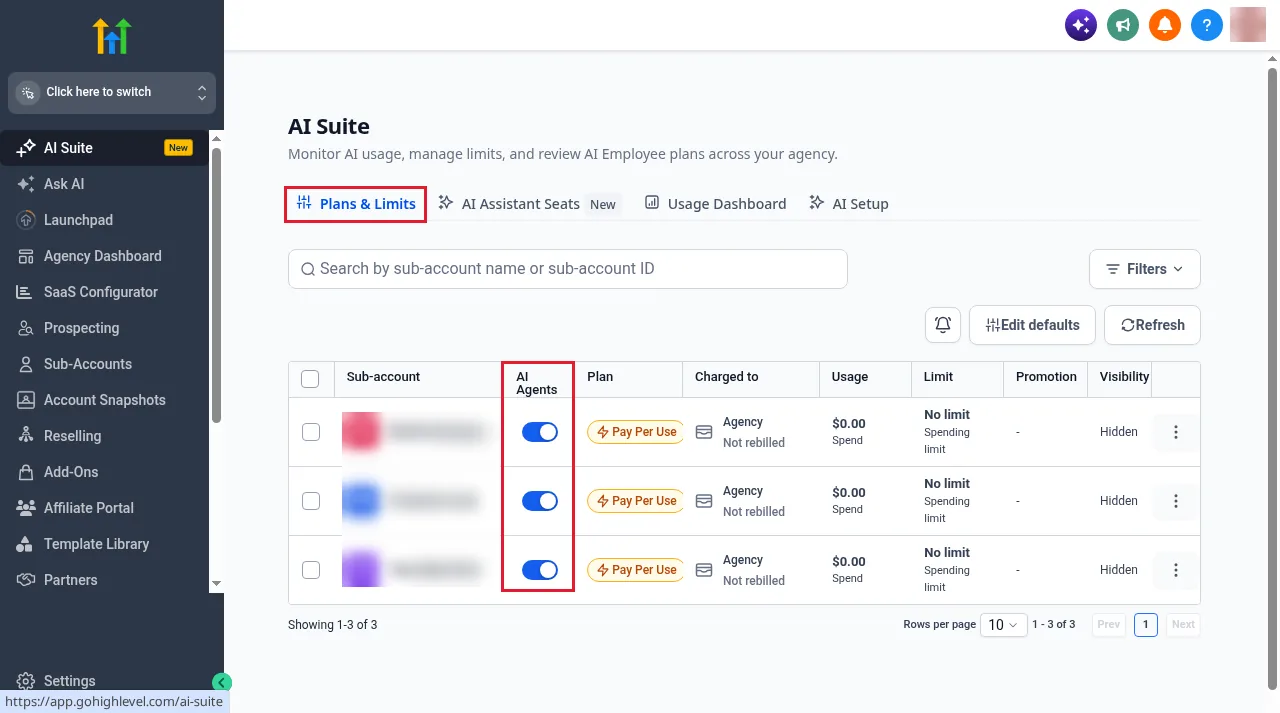
Task: Click the Usage column header
Action: point(850,377)
